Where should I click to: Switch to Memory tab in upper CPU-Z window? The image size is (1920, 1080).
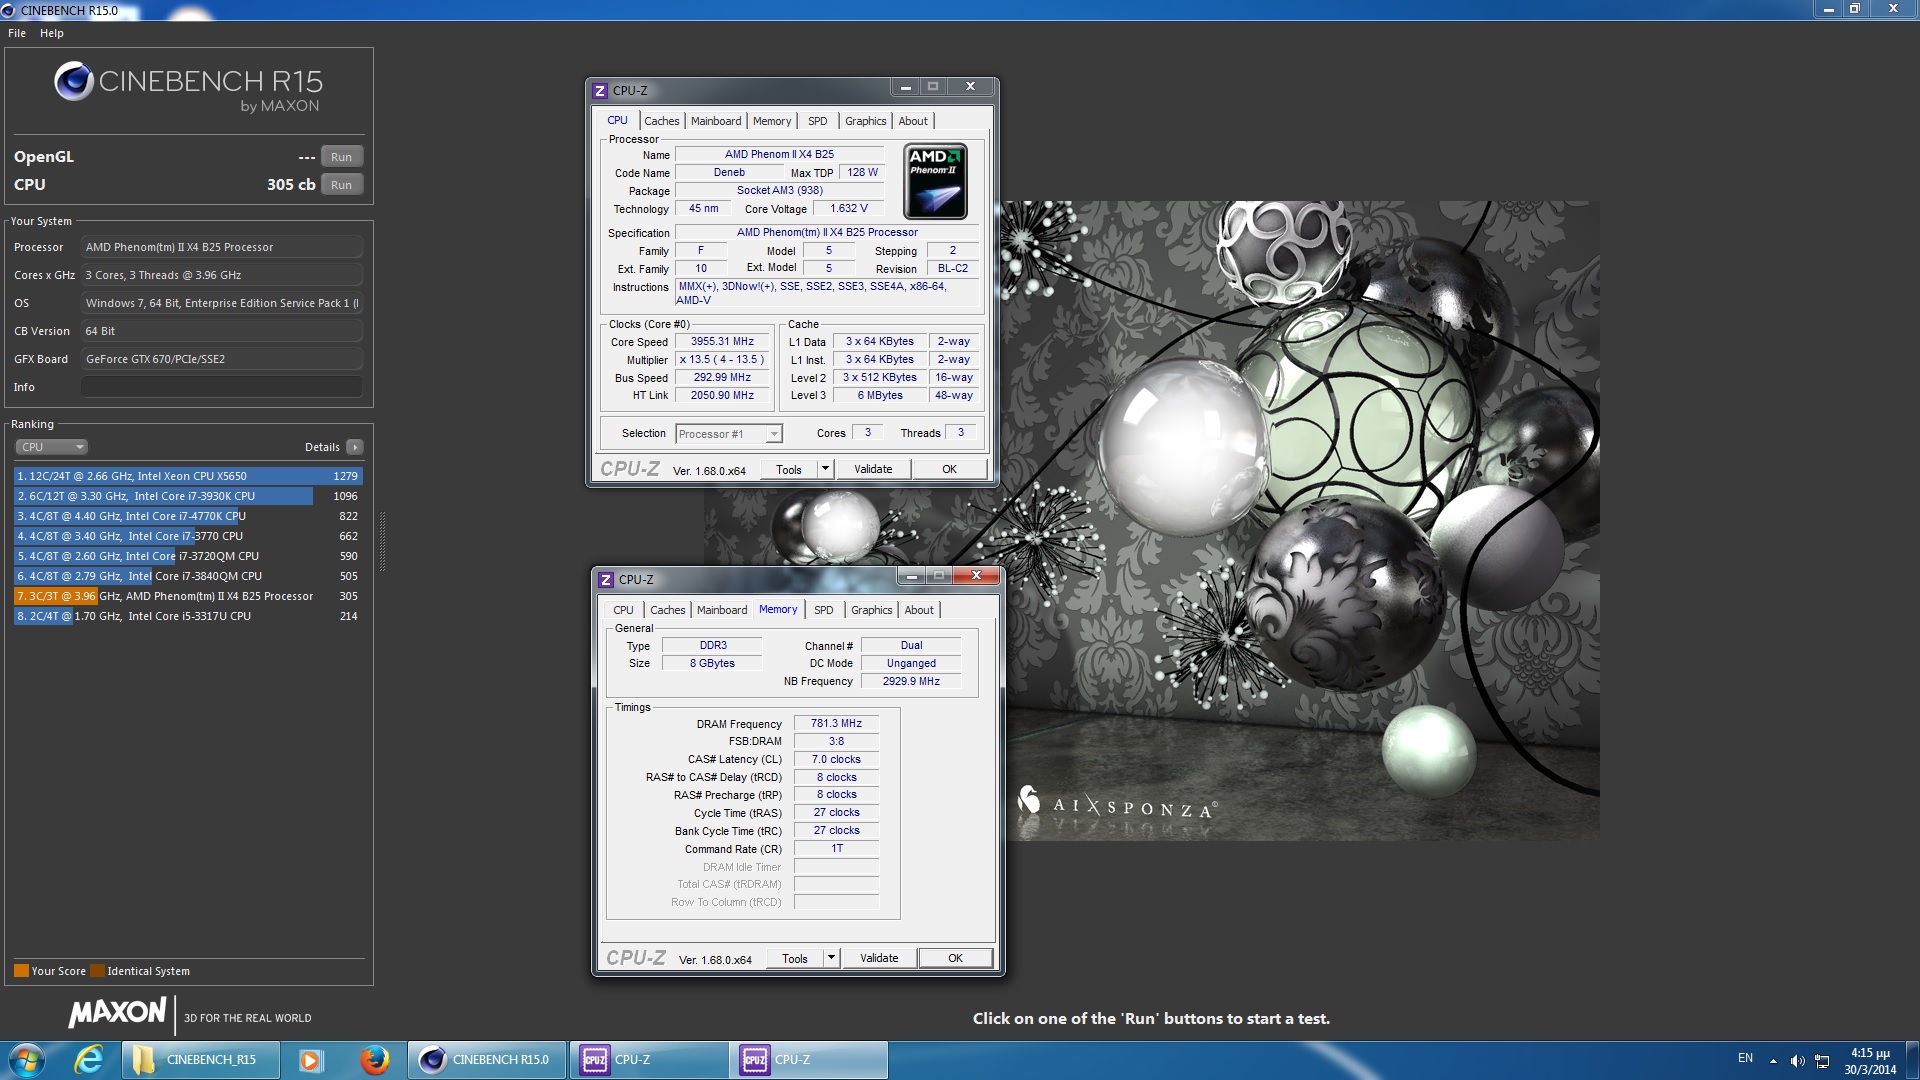point(772,121)
